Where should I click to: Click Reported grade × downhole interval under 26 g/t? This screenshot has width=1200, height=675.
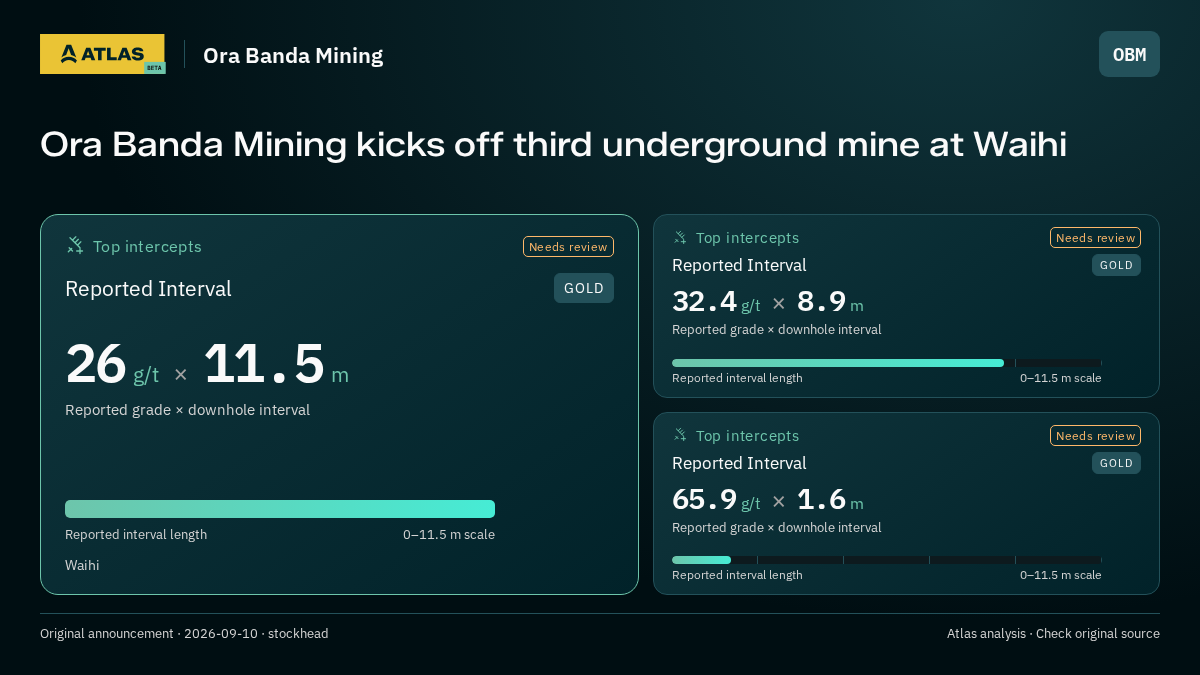pyautogui.click(x=187, y=410)
